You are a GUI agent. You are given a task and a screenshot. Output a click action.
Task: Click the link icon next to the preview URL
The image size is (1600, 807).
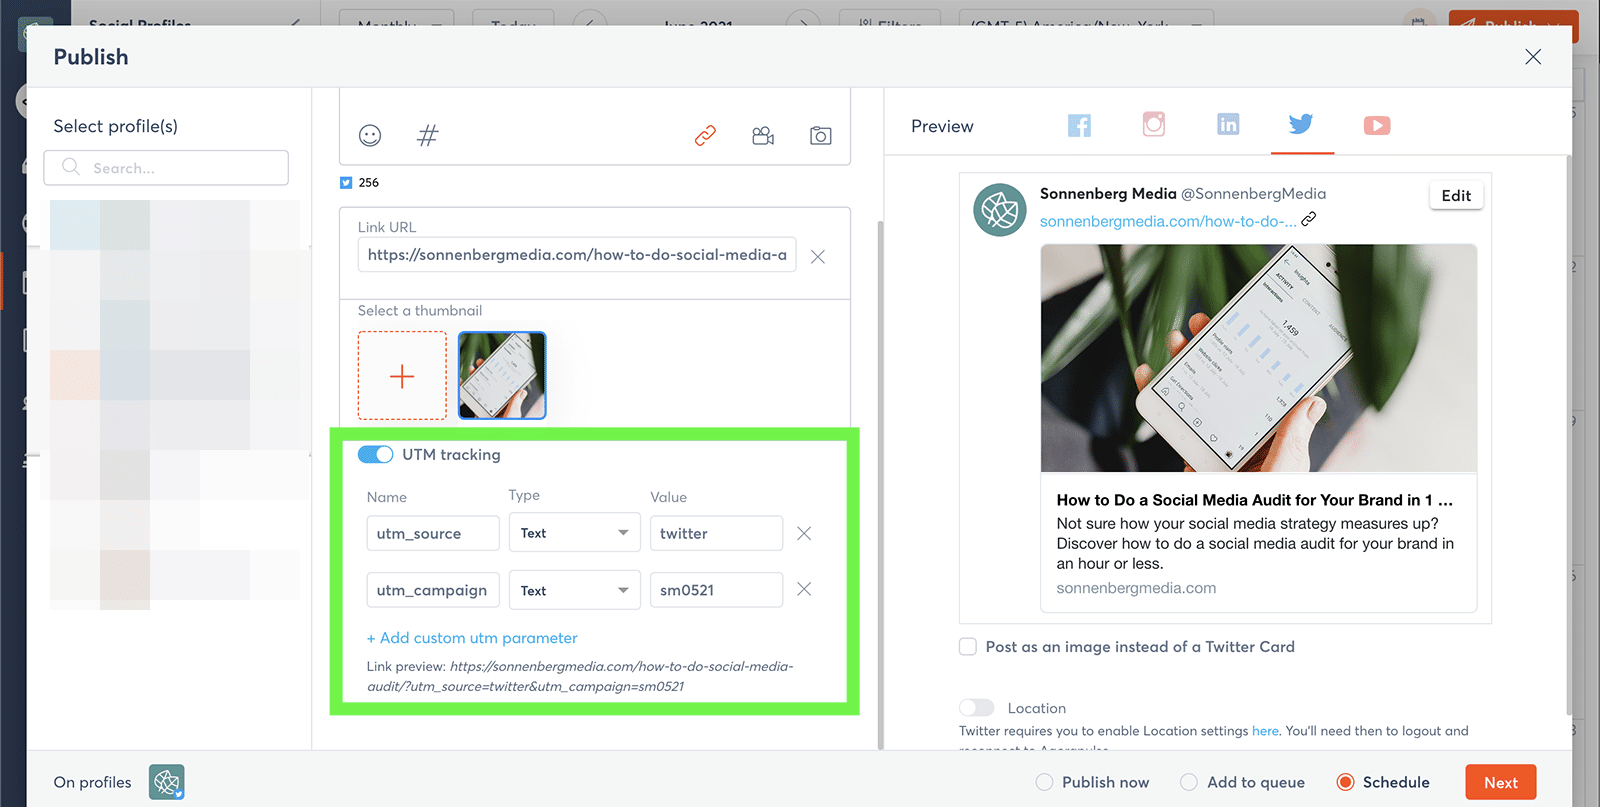[x=1309, y=219]
